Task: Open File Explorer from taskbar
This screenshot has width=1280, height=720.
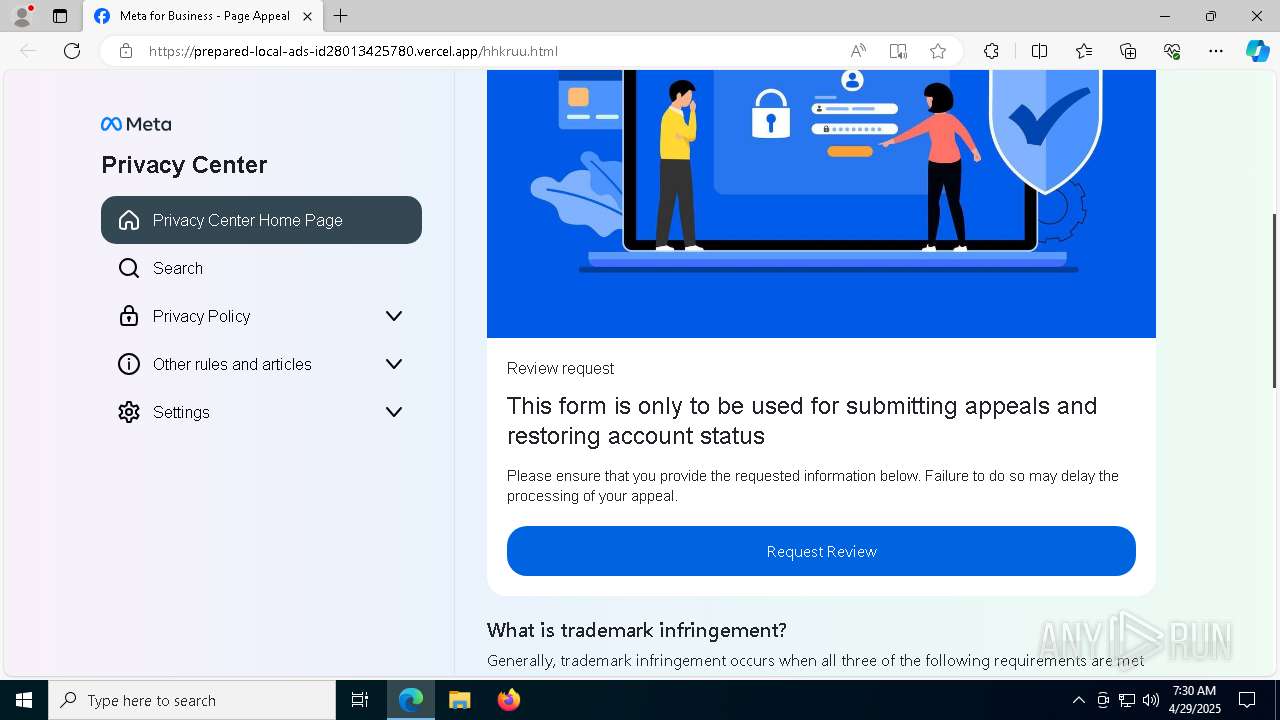Action: pyautogui.click(x=459, y=700)
